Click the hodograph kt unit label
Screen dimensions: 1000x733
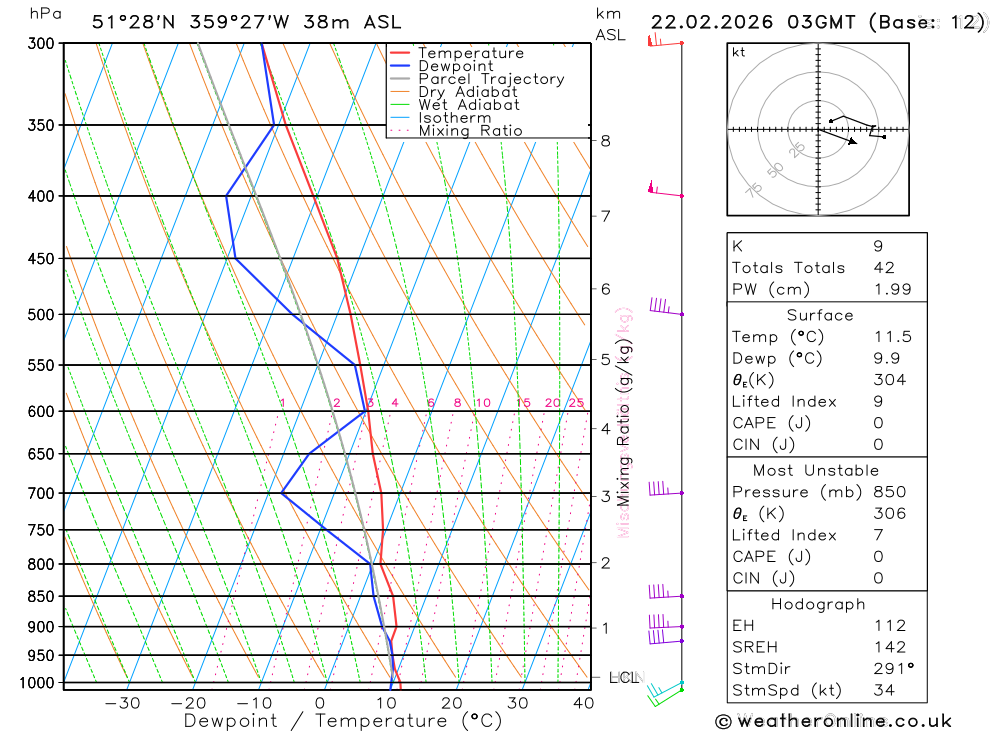739,52
